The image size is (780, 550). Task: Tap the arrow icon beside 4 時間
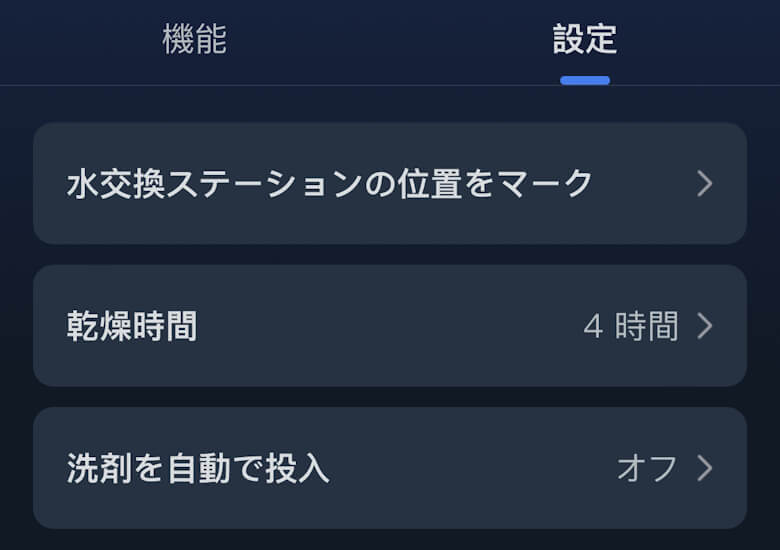coord(705,327)
